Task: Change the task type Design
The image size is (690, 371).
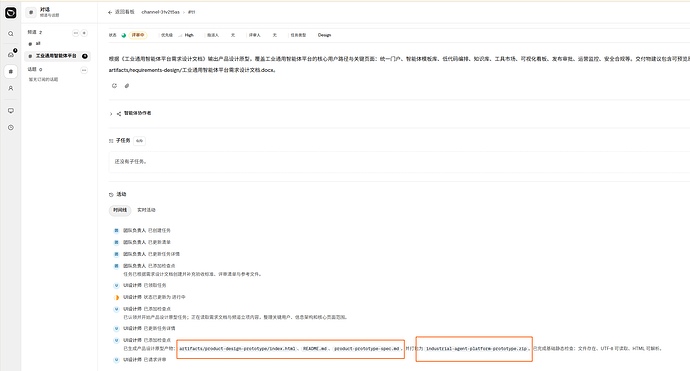Action: click(x=324, y=35)
